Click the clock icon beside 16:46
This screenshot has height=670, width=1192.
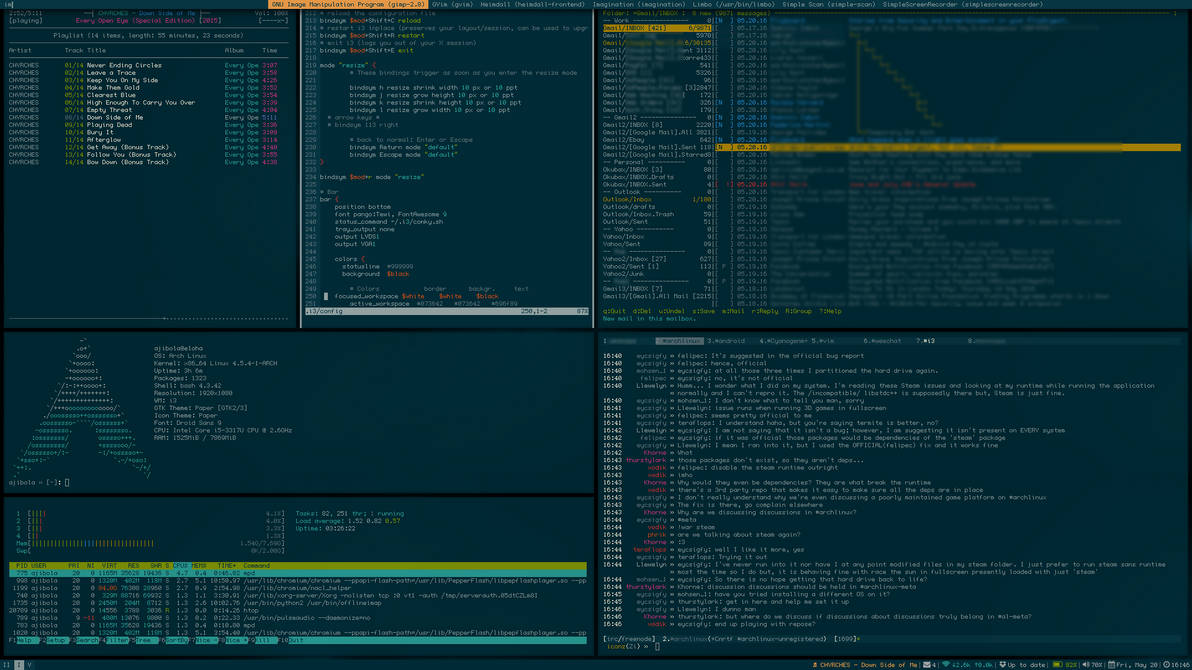1167,665
